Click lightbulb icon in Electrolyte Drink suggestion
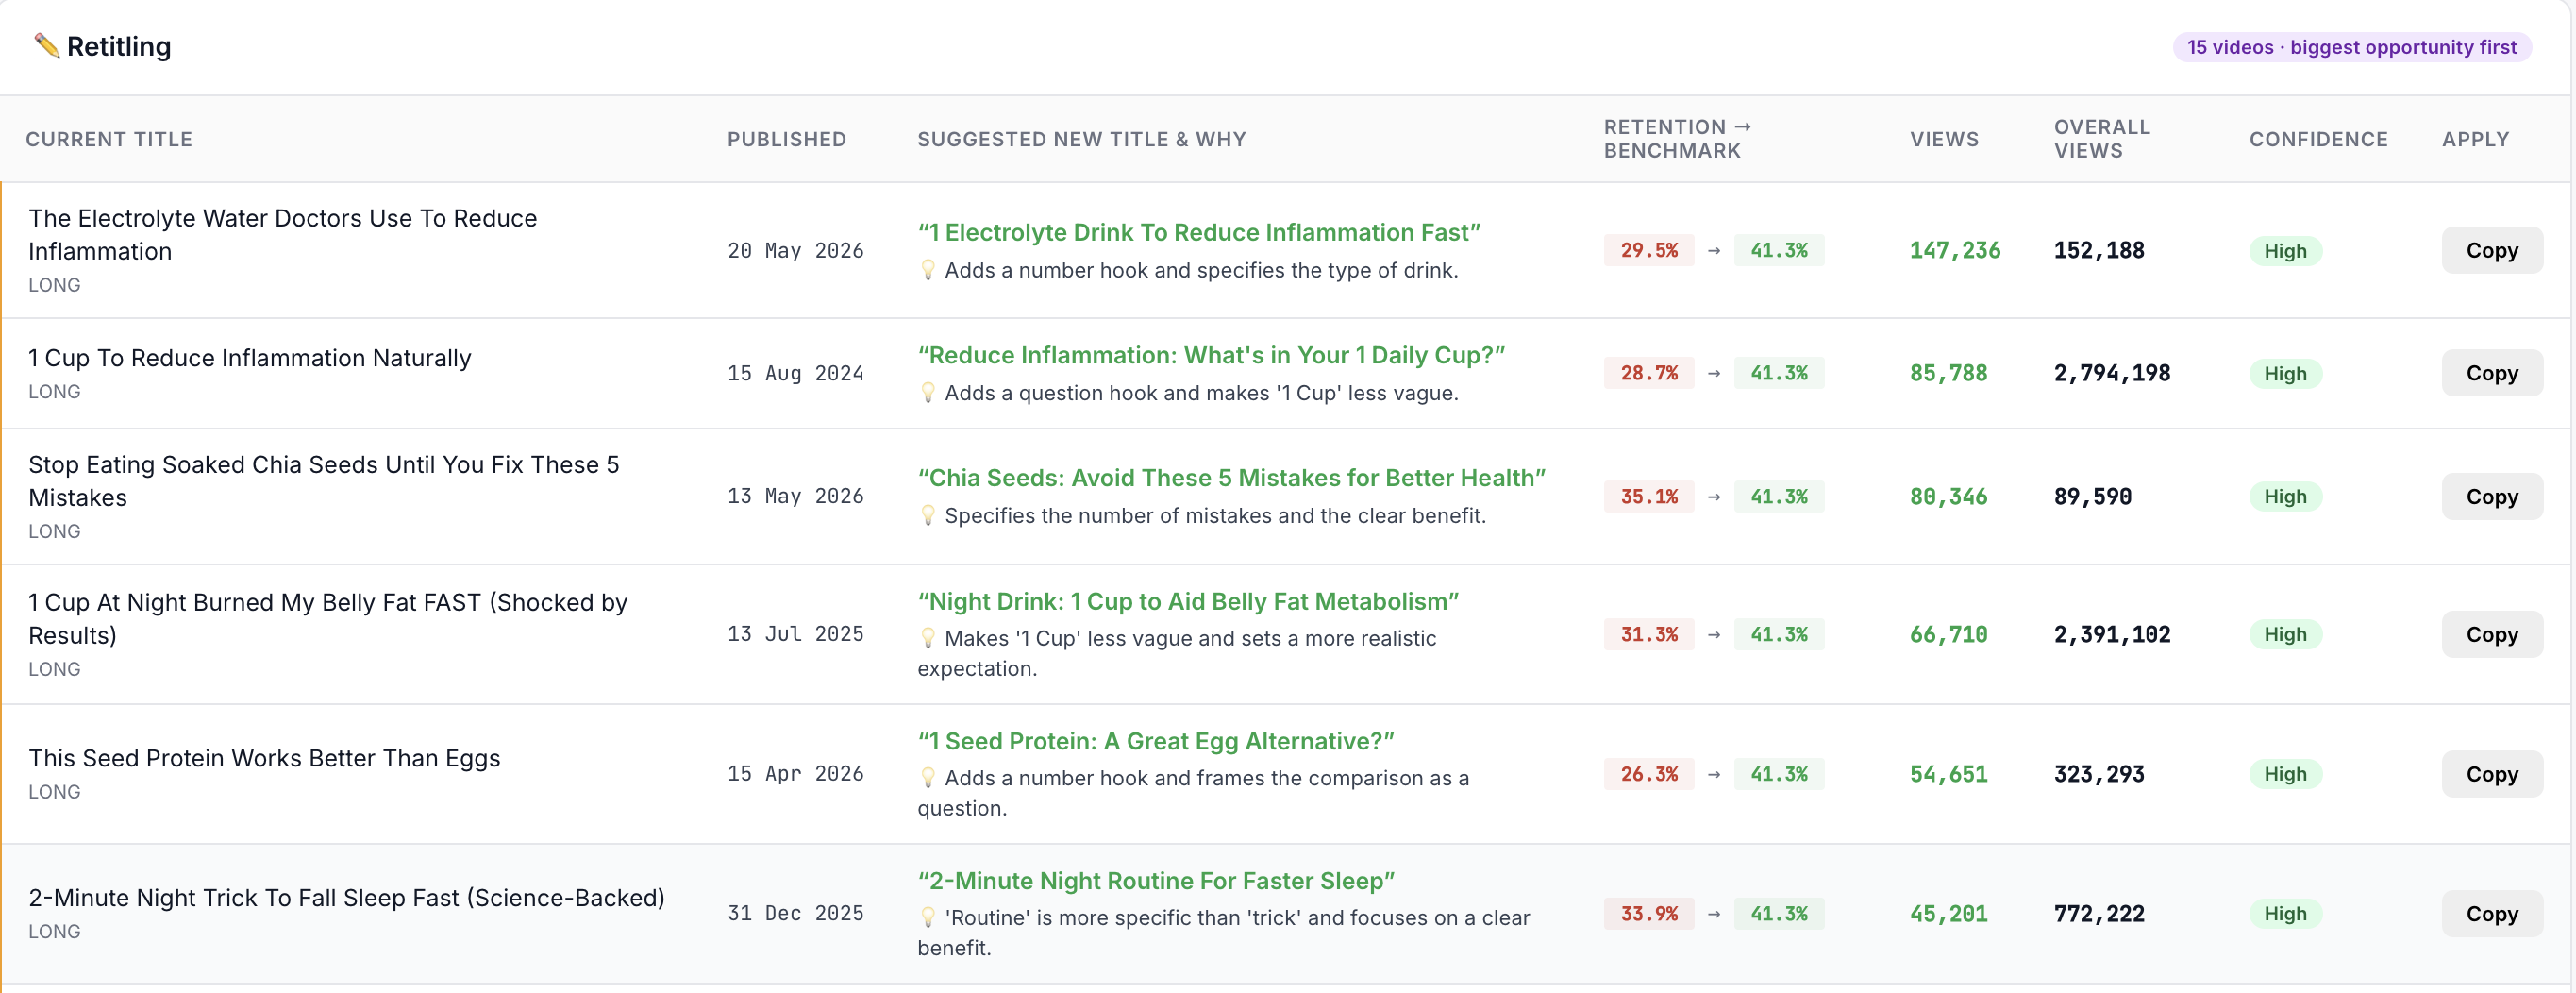 coord(928,270)
